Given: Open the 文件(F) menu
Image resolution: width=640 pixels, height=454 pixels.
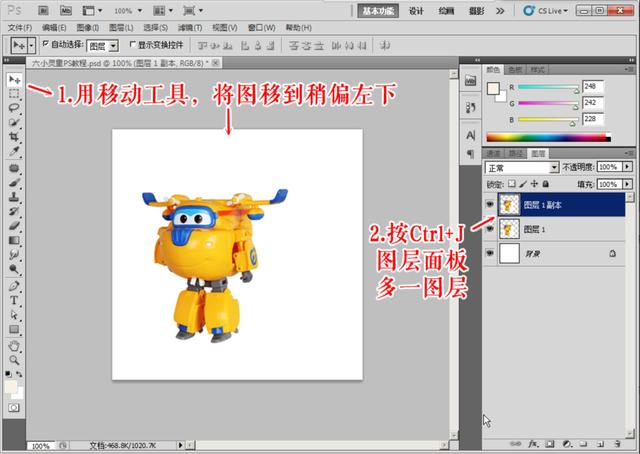Looking at the screenshot, I should (x=20, y=28).
